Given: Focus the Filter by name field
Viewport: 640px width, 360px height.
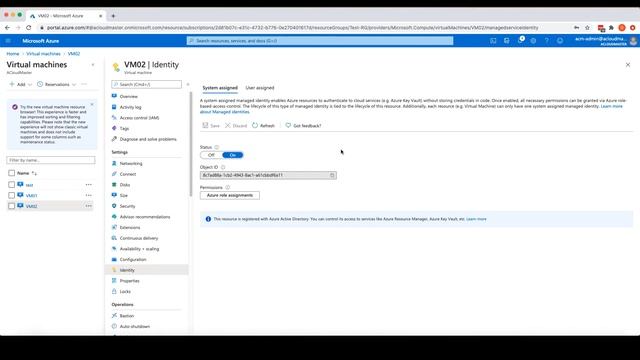Looking at the screenshot, I should point(51,160).
